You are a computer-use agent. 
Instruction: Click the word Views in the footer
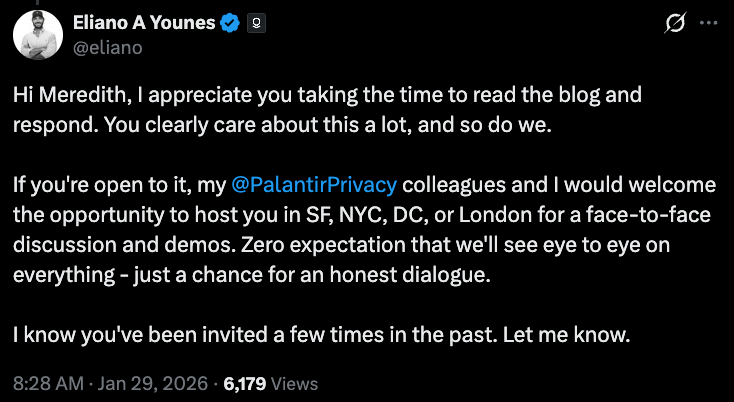(294, 383)
